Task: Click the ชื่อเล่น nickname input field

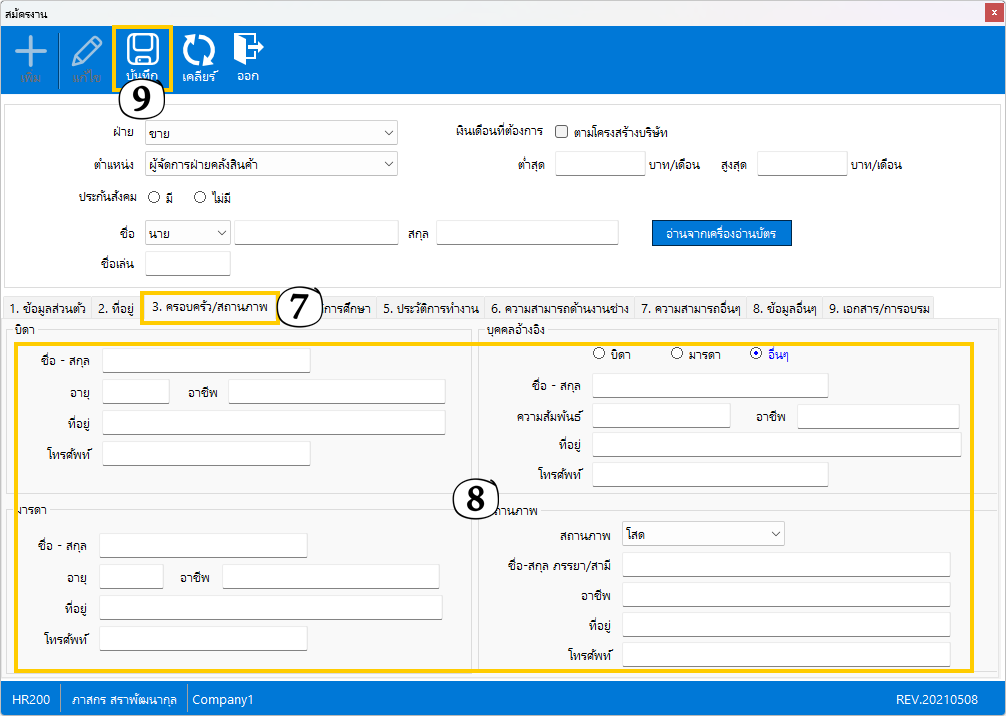Action: (188, 264)
